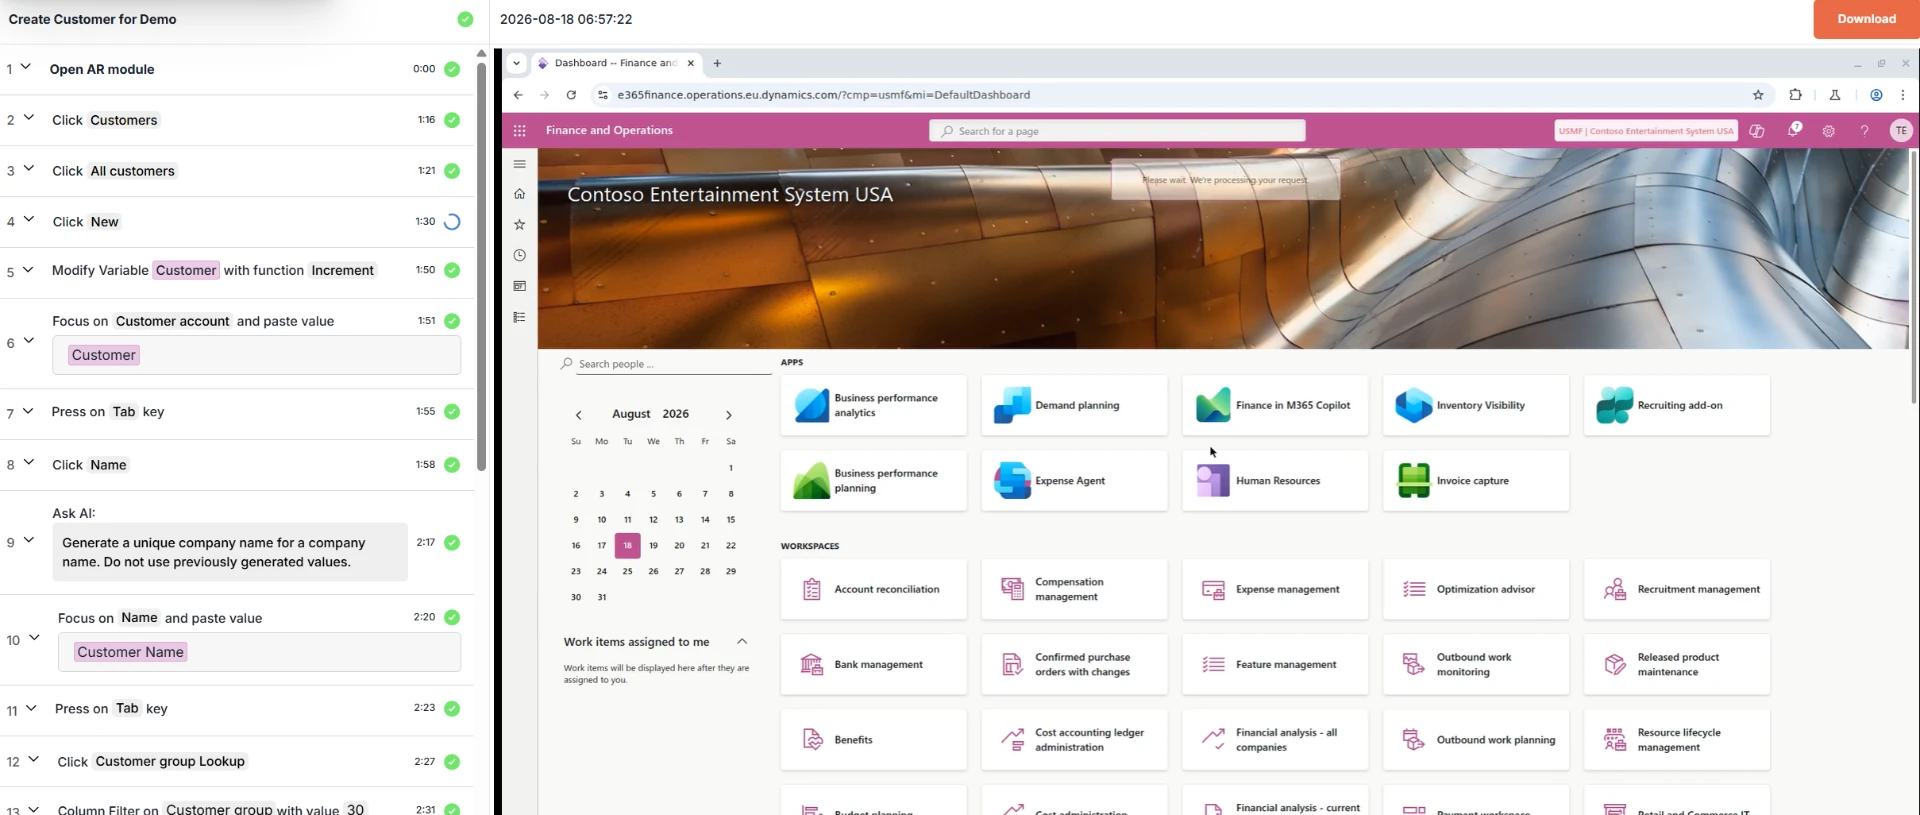Image resolution: width=1920 pixels, height=815 pixels.
Task: Open Workspaces icon in left sidebar
Action: tap(519, 286)
